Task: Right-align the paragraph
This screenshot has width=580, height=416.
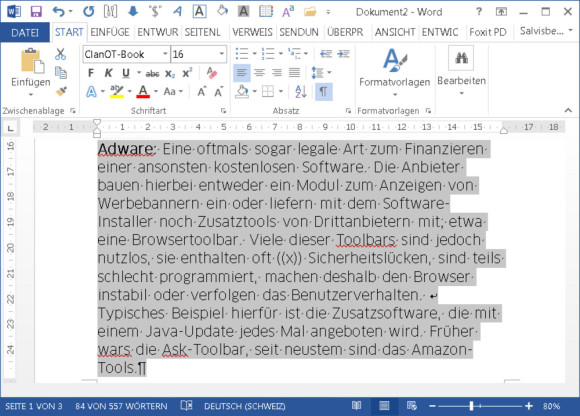Action: coord(277,73)
